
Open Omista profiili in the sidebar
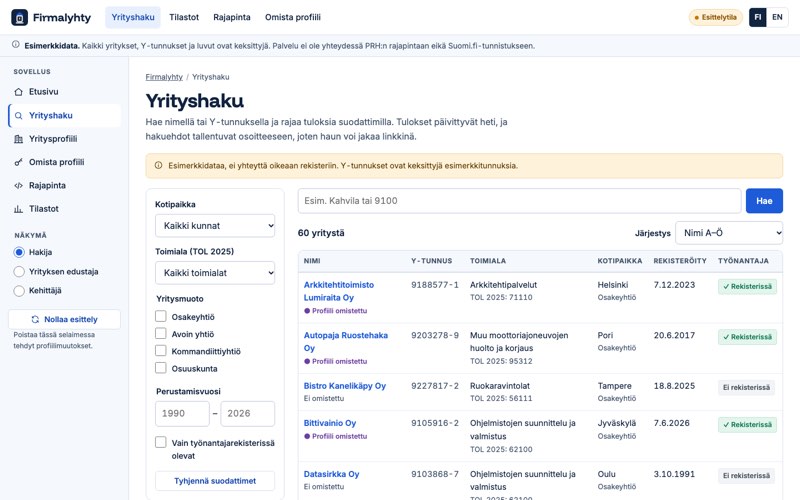pyautogui.click(x=64, y=162)
